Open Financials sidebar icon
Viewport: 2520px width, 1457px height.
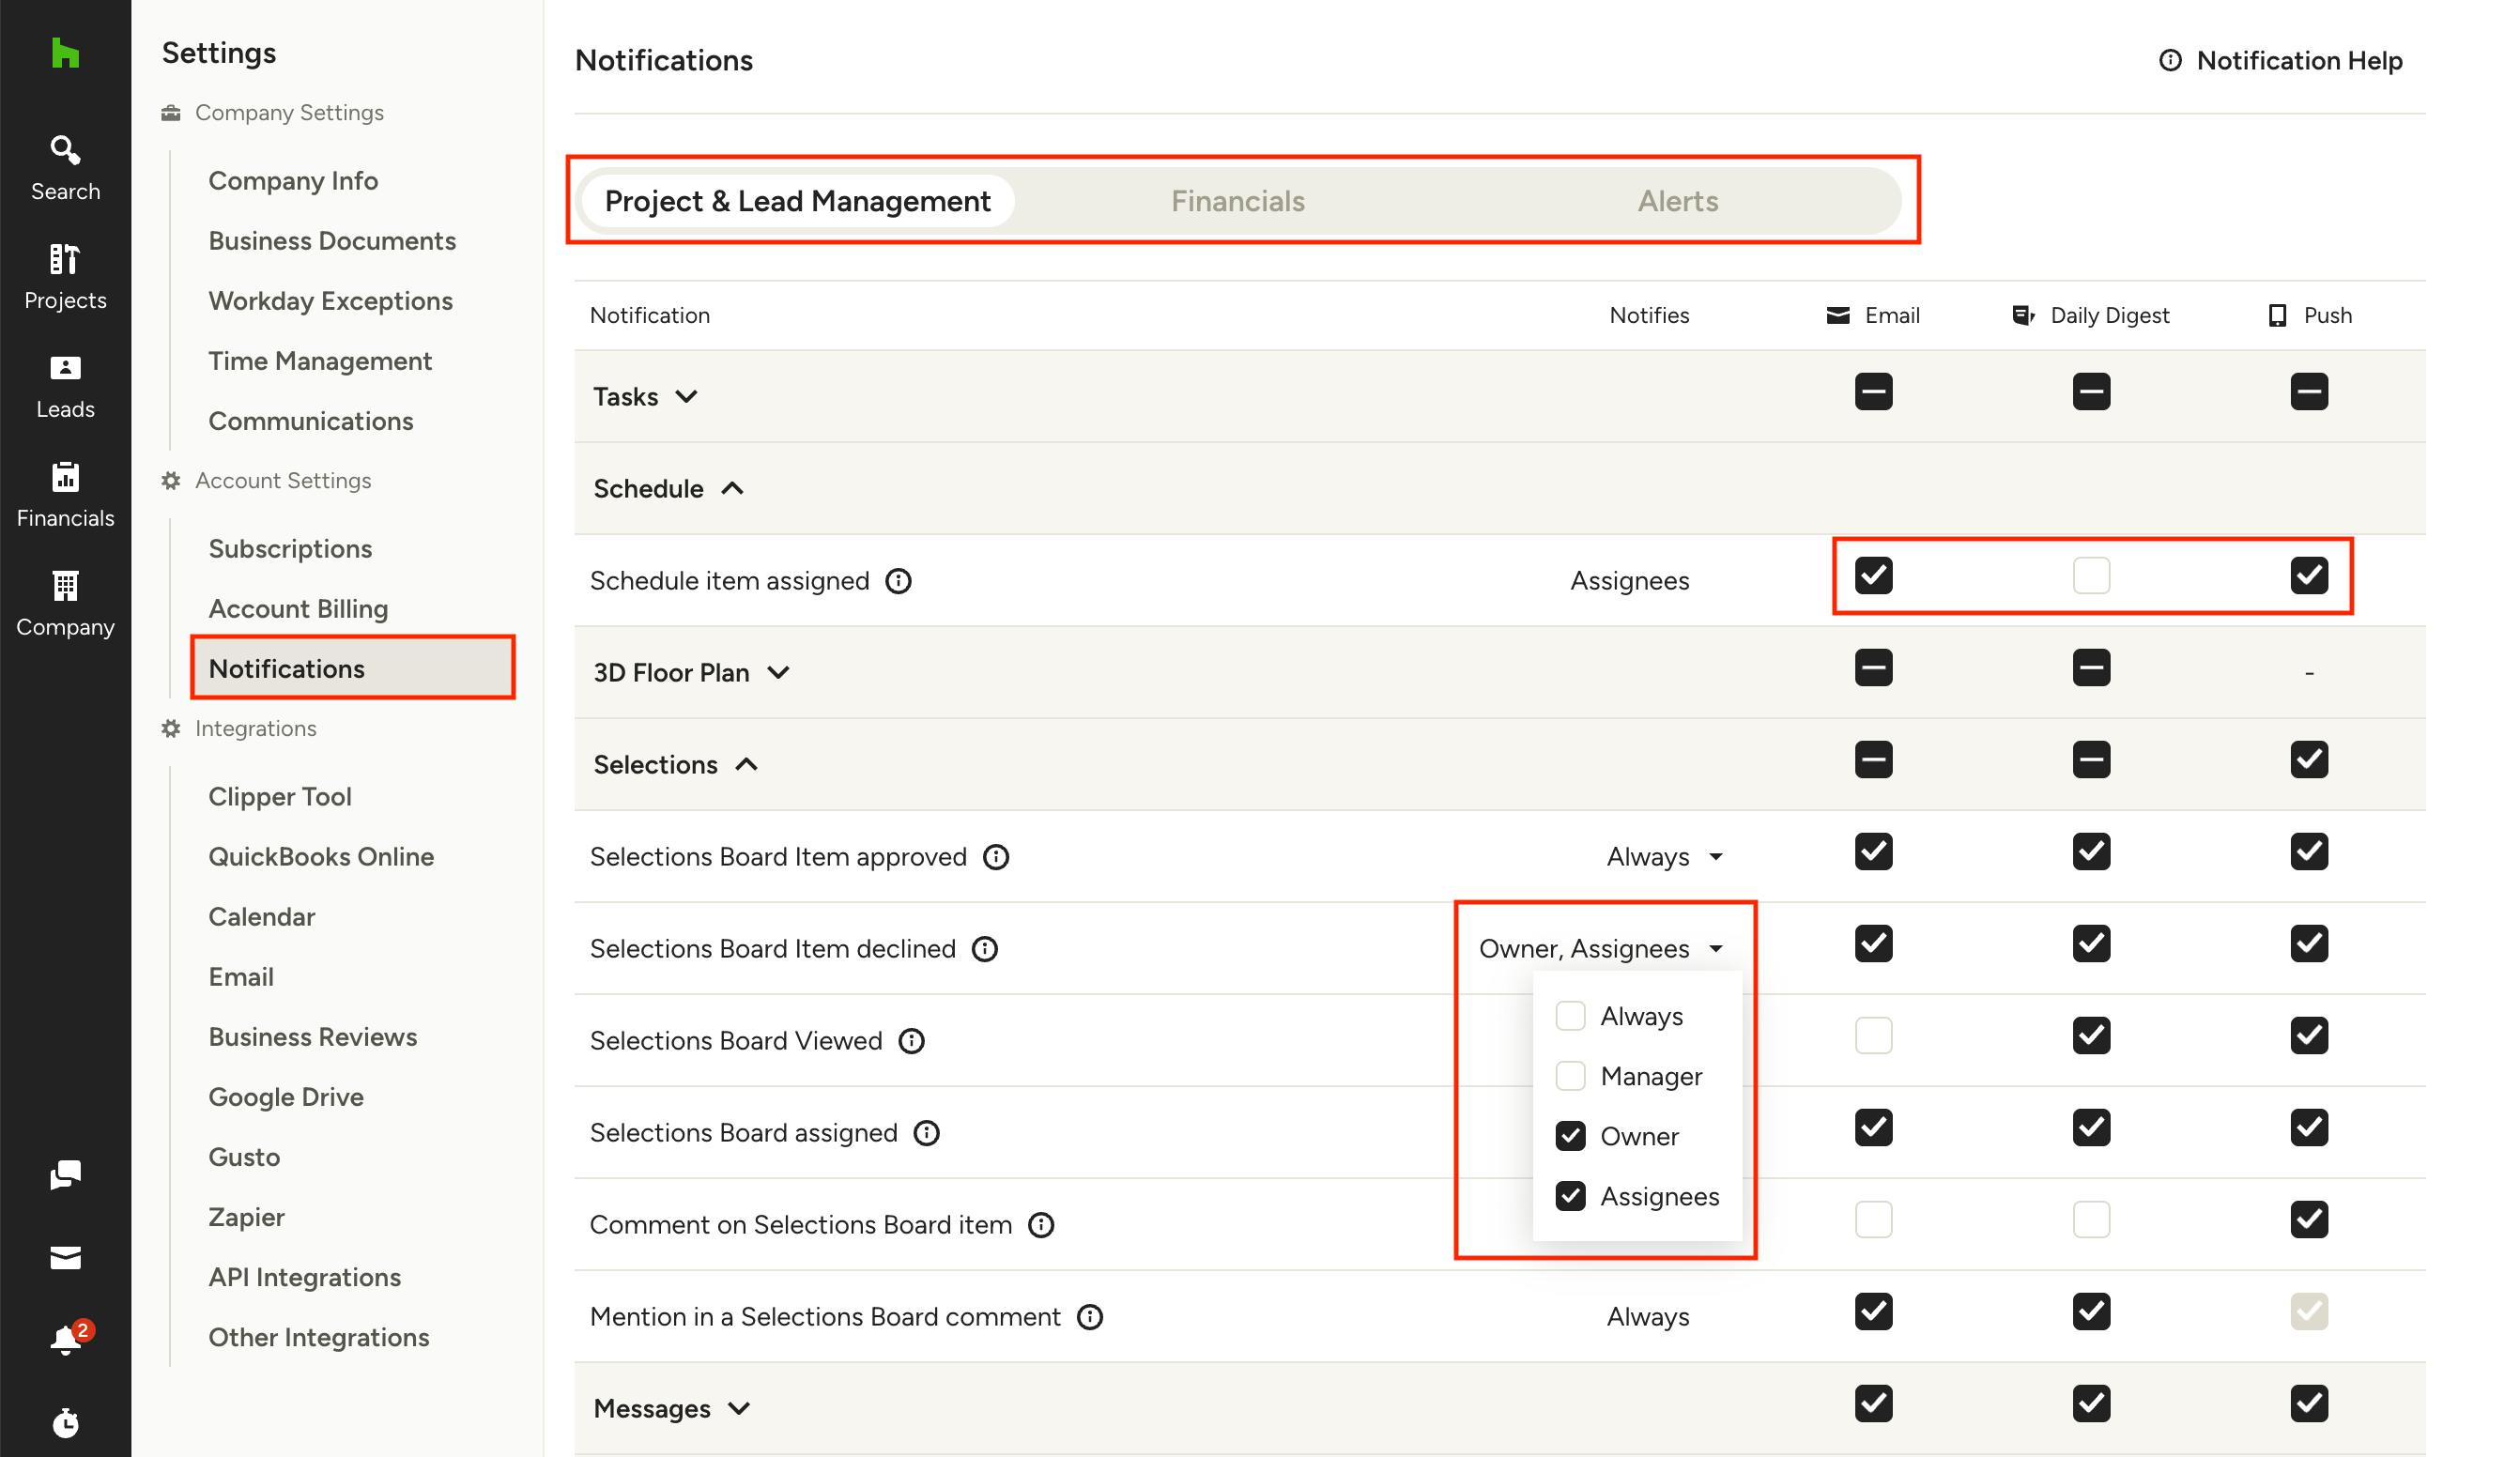[x=65, y=495]
